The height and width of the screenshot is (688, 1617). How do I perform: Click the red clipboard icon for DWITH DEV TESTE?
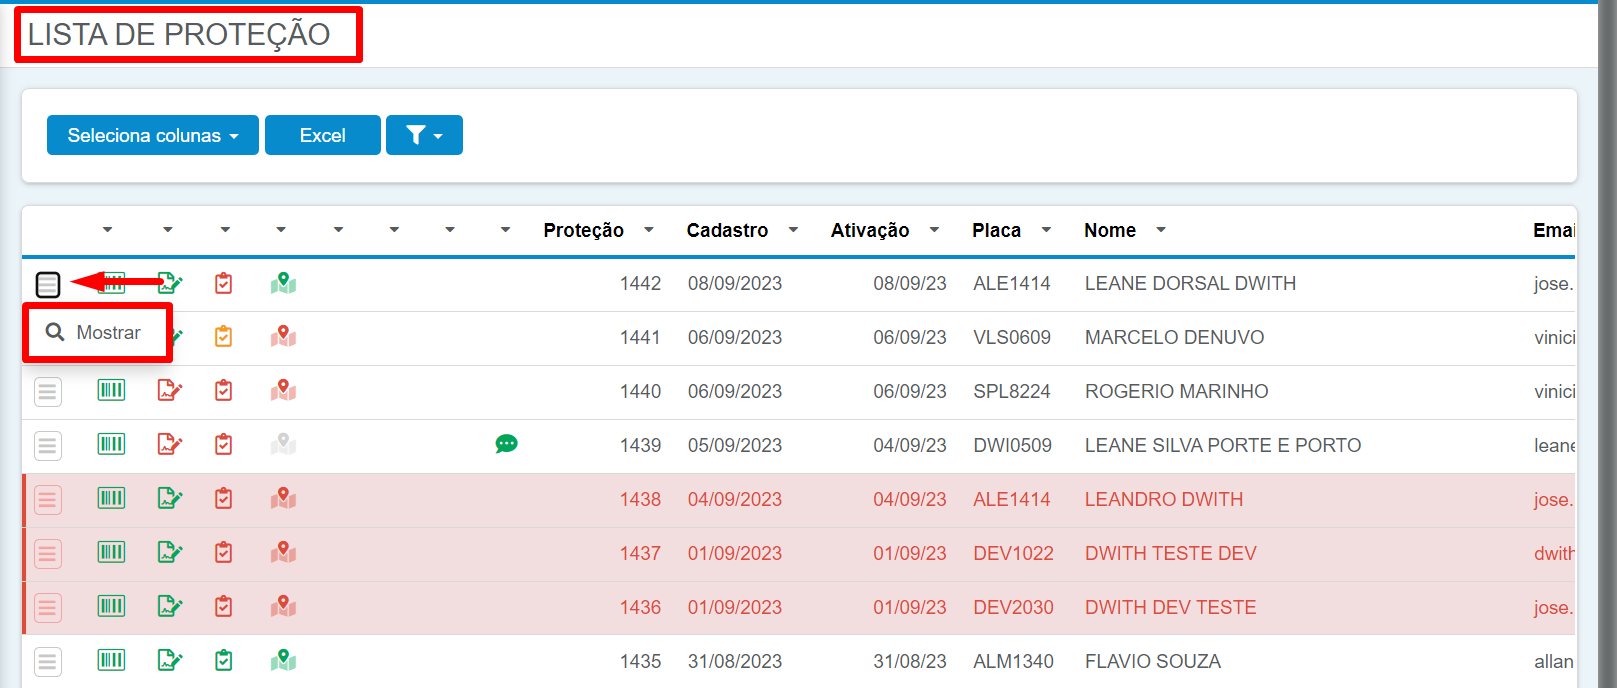[x=224, y=606]
